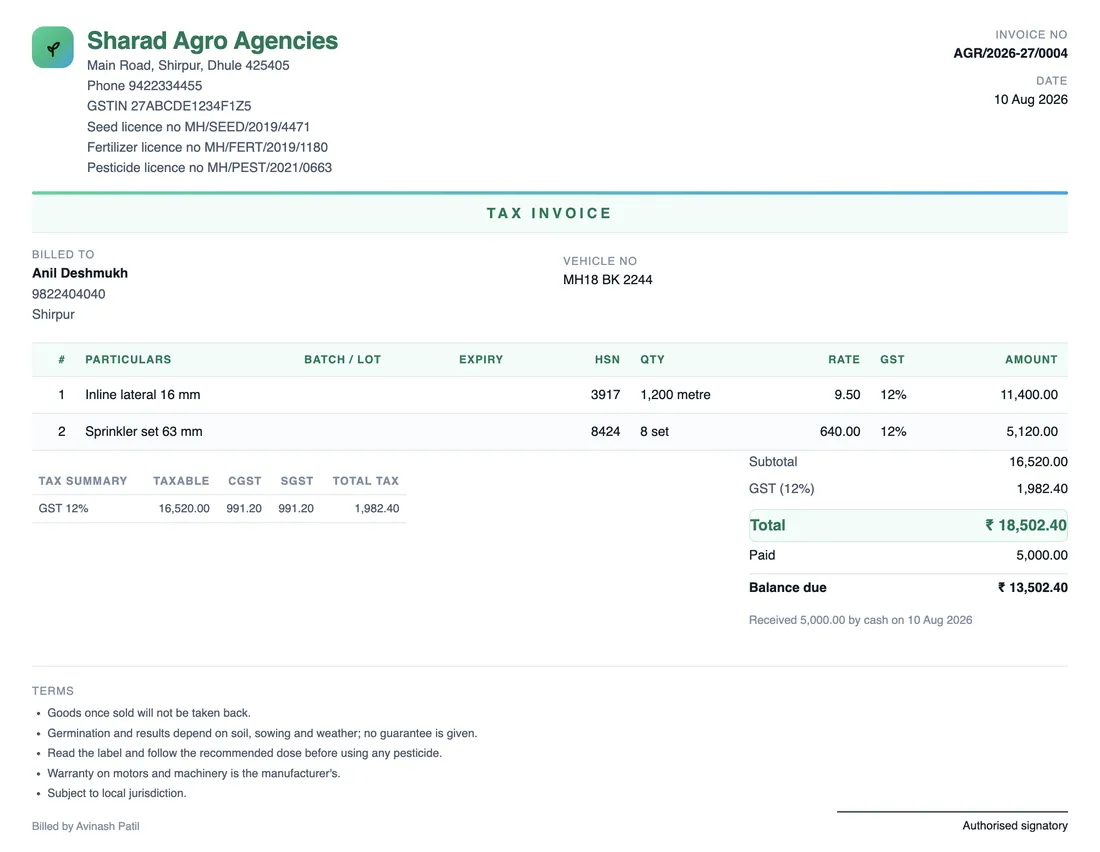The width and height of the screenshot is (1100, 852).
Task: Click Billed by Avinash Patil
Action: coord(86,826)
